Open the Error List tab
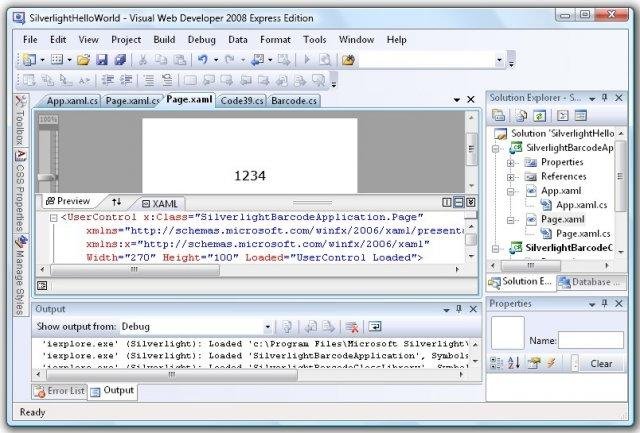This screenshot has width=640, height=433. pyautogui.click(x=60, y=391)
